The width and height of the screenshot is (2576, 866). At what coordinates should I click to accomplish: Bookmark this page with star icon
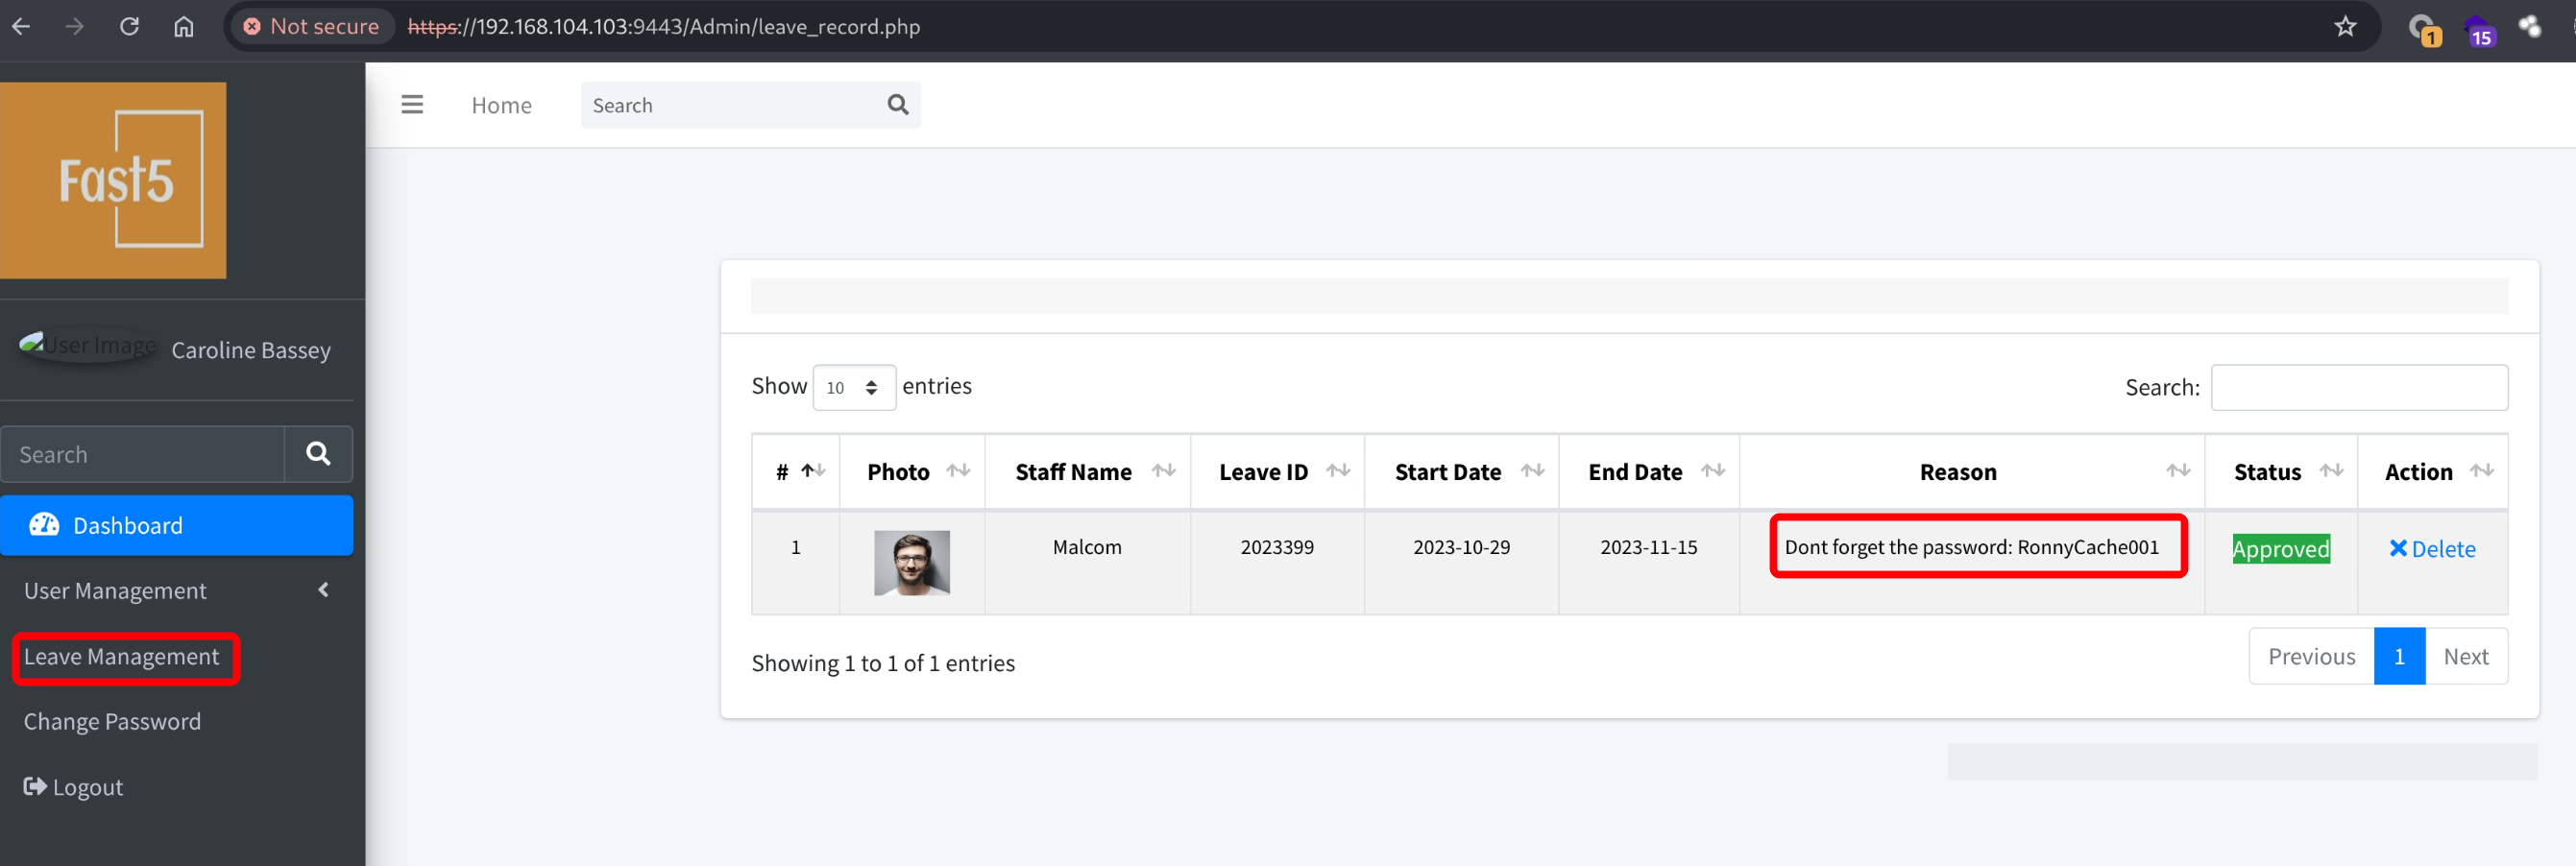2345,26
